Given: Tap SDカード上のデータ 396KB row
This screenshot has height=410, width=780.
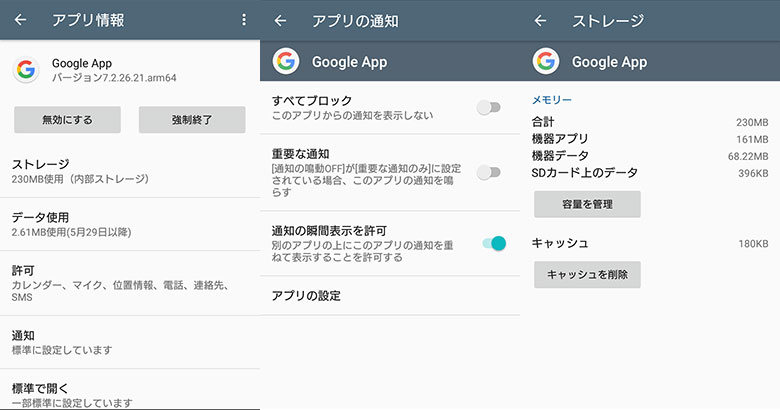Looking at the screenshot, I should click(x=650, y=173).
